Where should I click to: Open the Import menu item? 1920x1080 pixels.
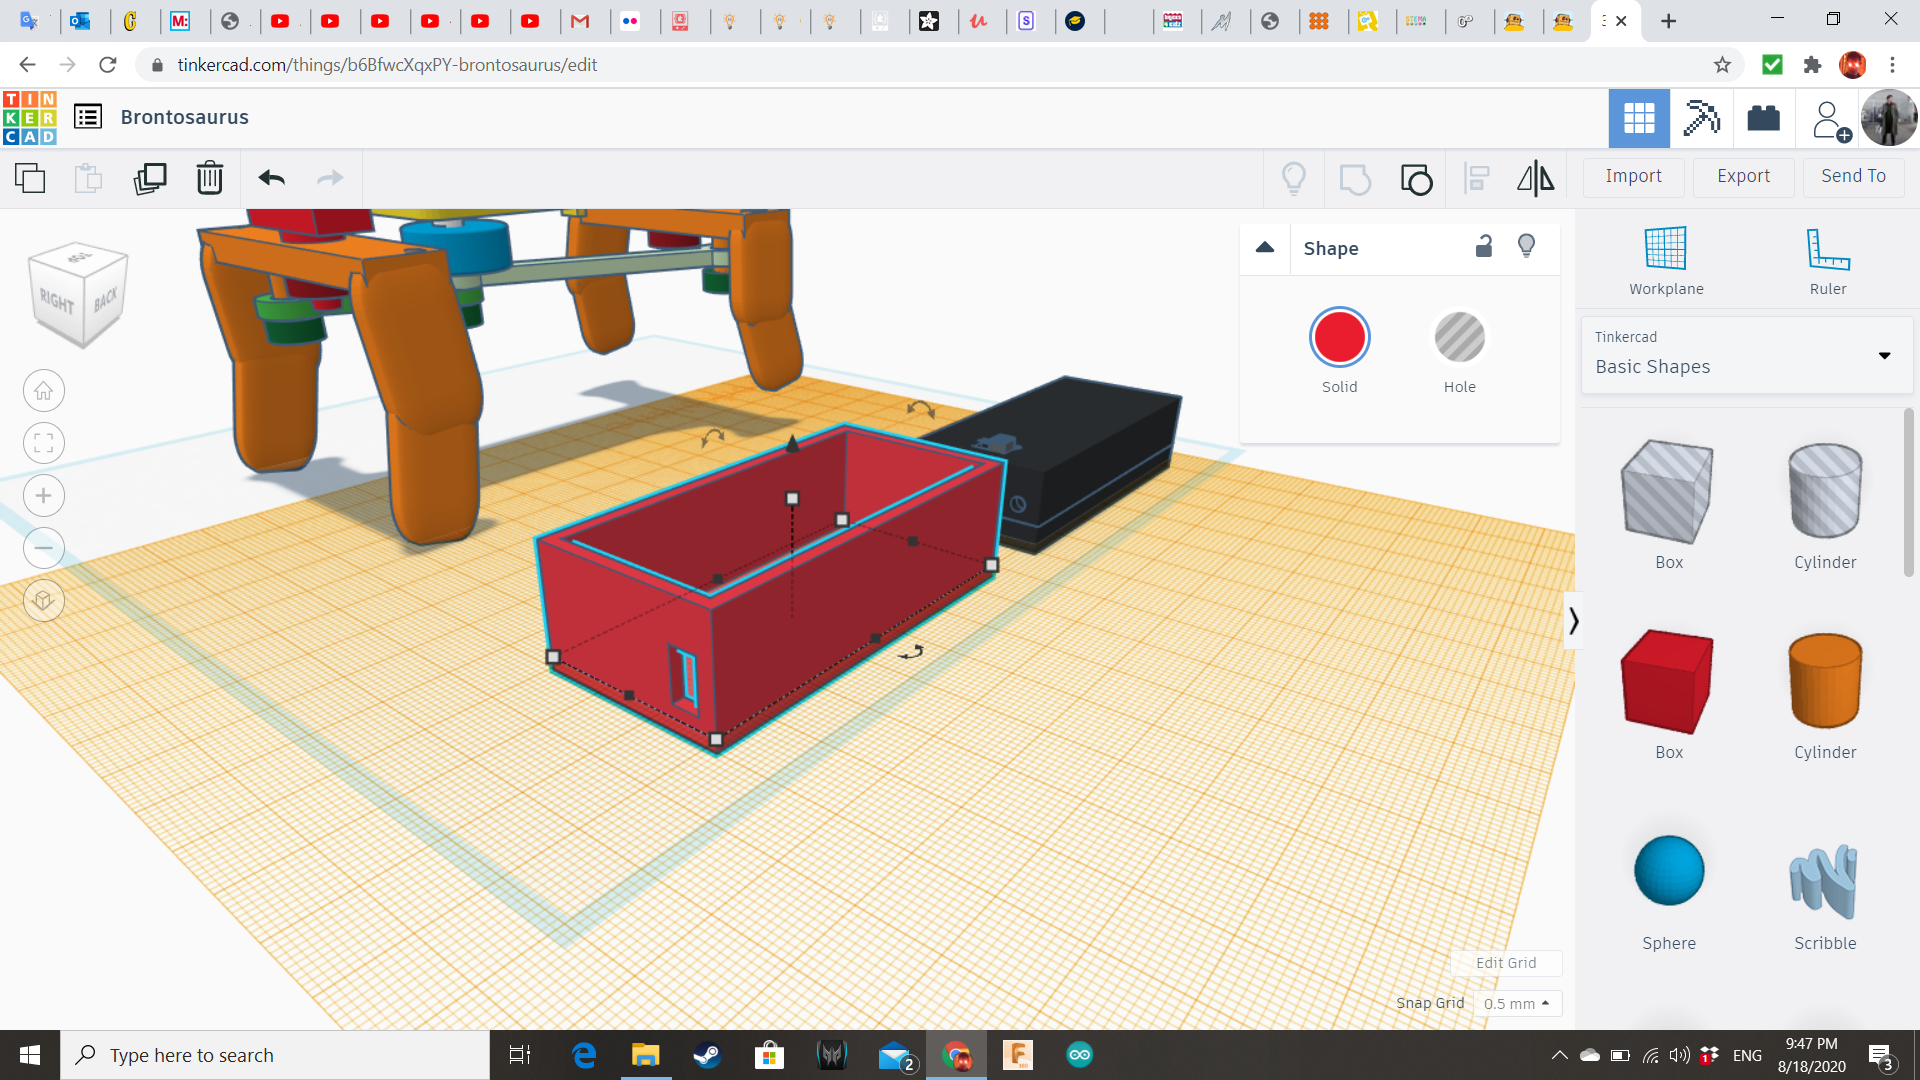click(x=1633, y=176)
